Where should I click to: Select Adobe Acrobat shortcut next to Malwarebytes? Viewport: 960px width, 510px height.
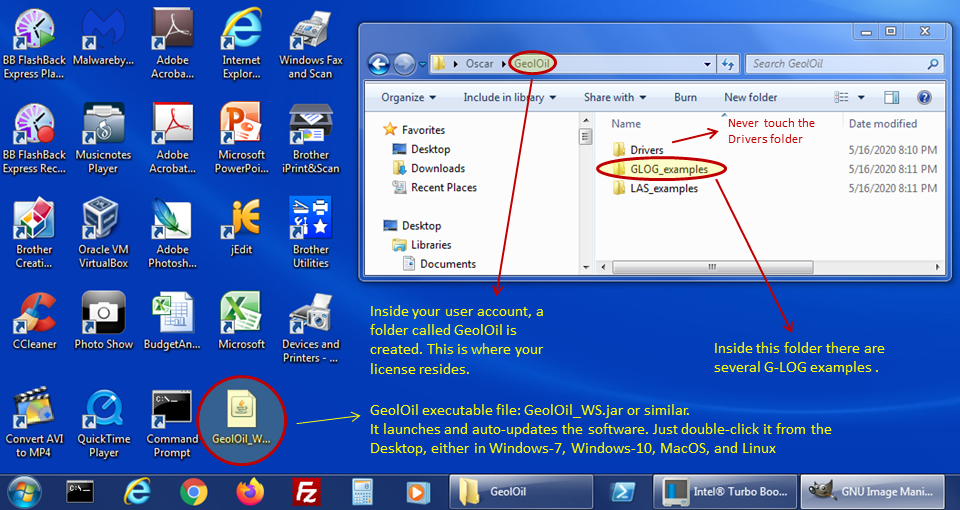click(x=173, y=45)
